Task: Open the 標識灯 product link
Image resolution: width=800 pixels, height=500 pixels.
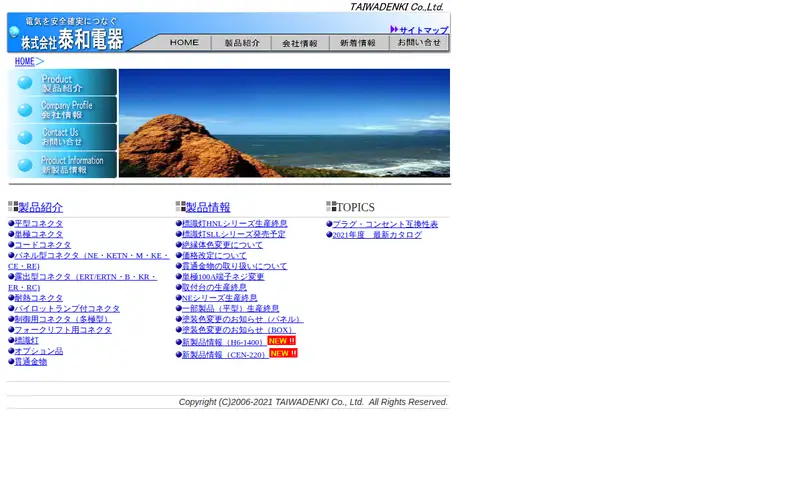Action: [26, 340]
